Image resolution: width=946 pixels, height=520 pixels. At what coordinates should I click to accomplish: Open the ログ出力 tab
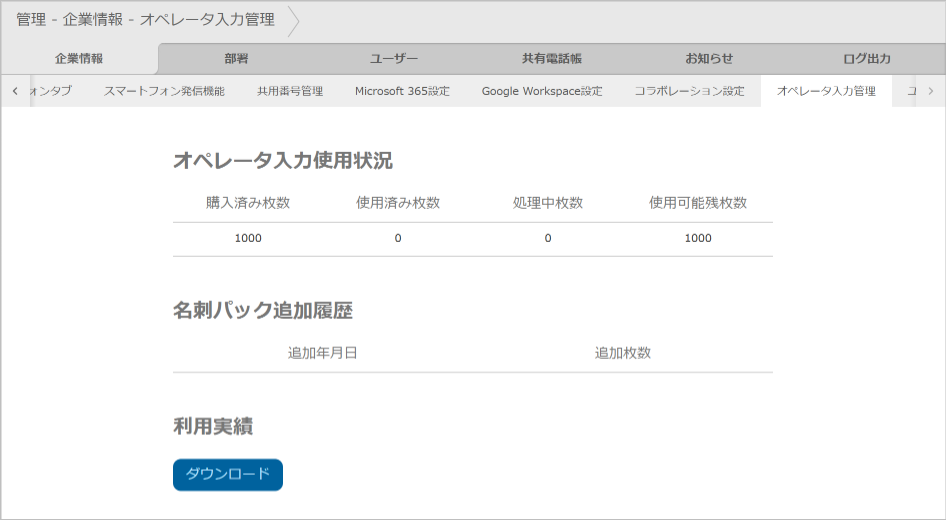pyautogui.click(x=866, y=59)
